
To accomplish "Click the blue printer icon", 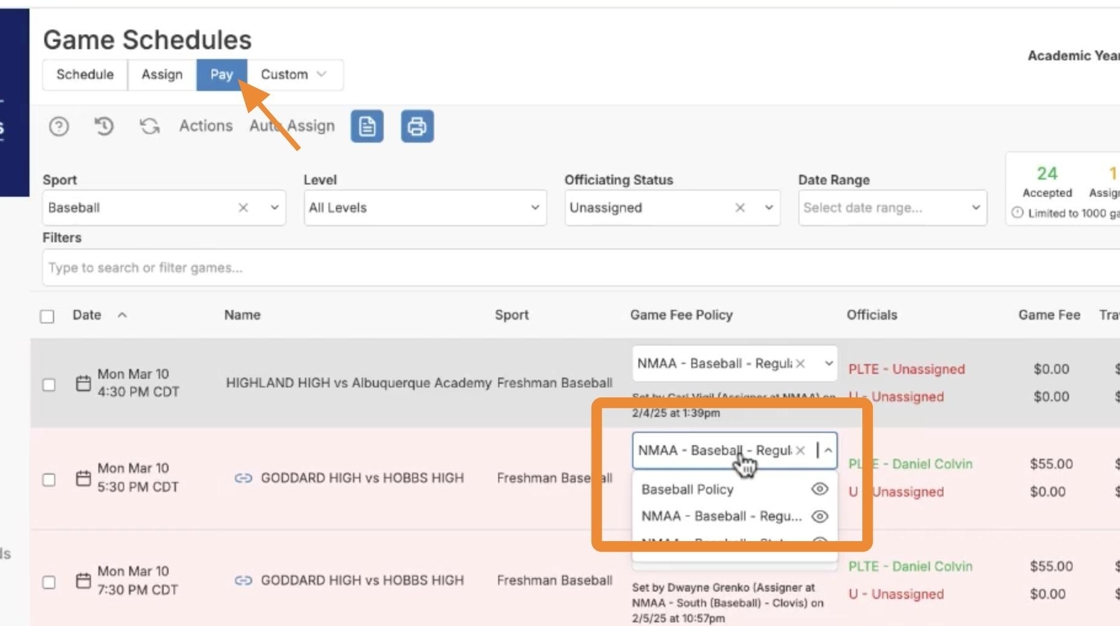I will pos(417,126).
